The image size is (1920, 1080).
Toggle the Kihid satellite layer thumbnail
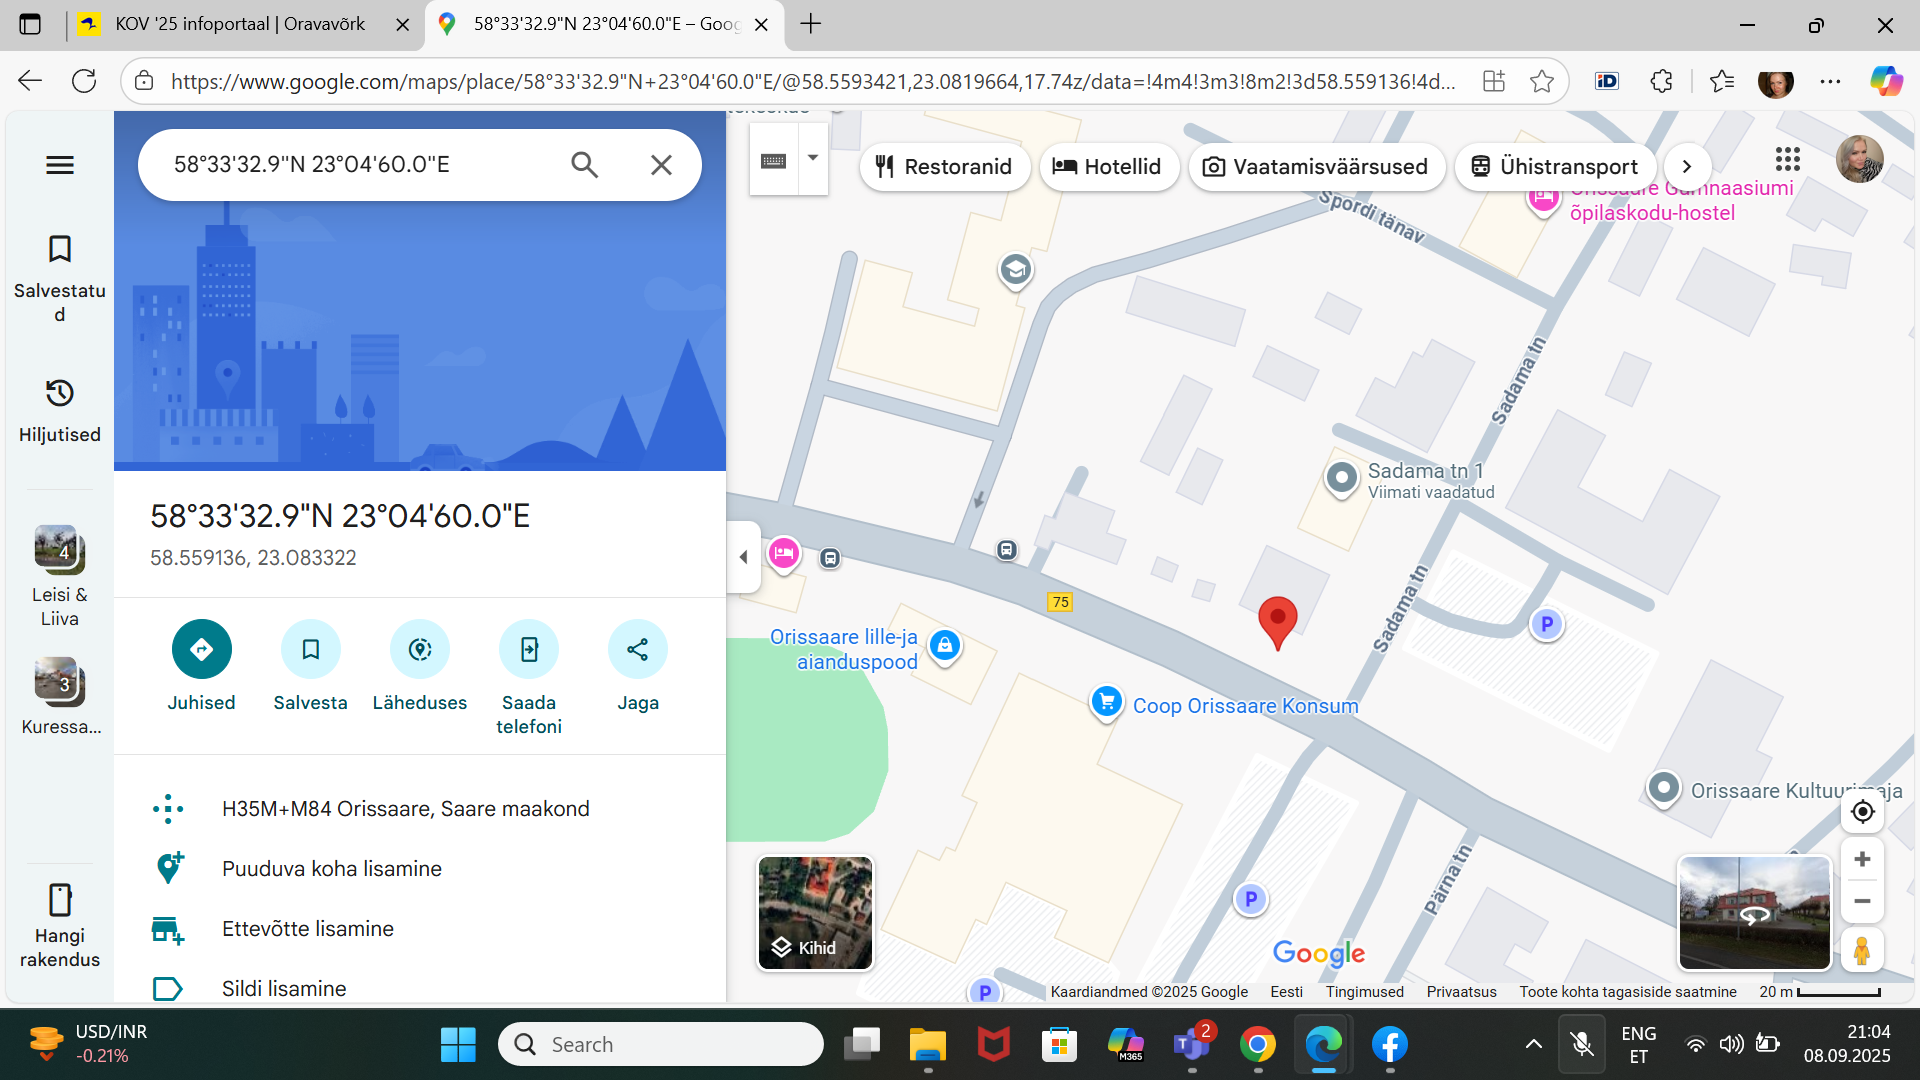point(815,912)
